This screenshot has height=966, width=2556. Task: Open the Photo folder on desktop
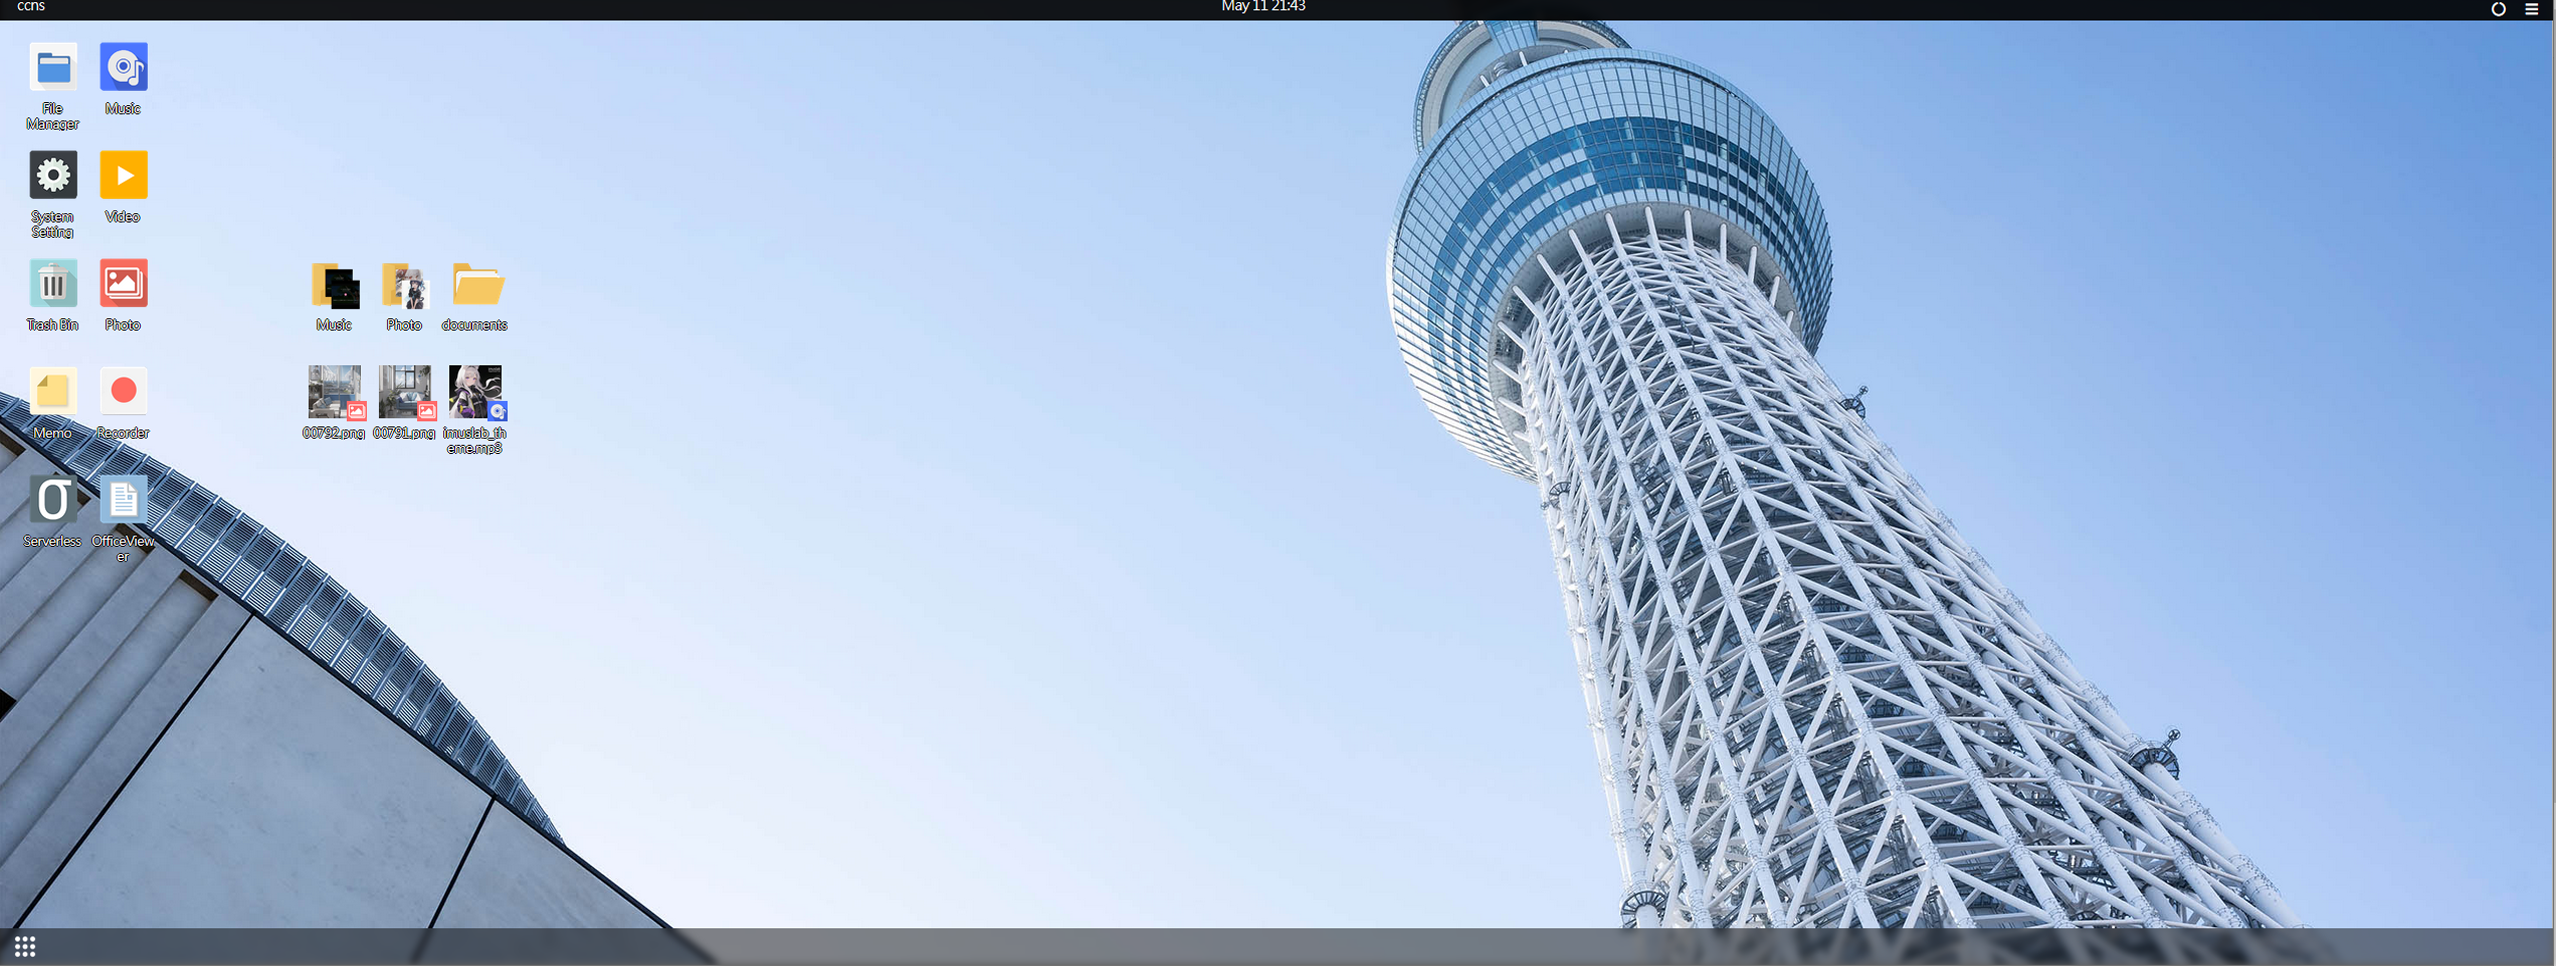[x=404, y=287]
